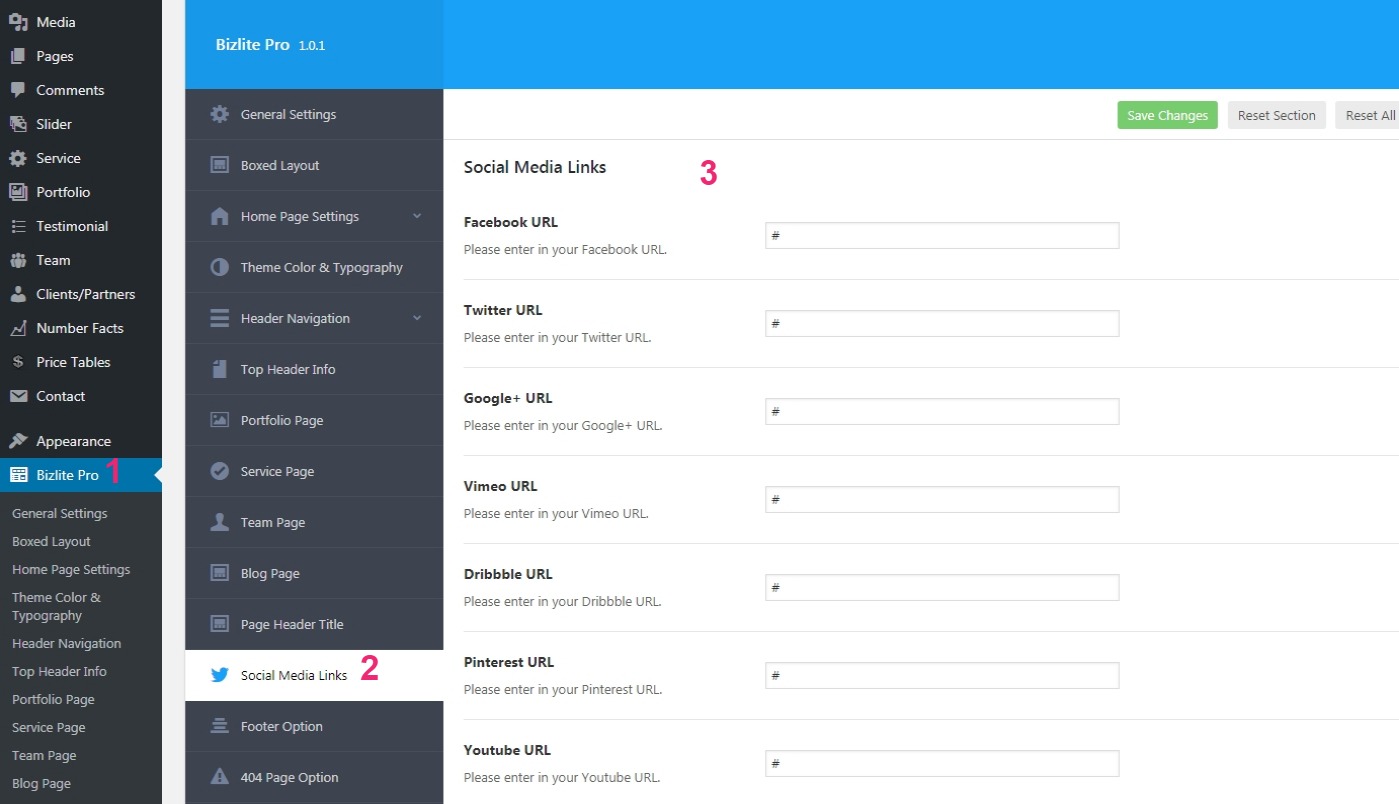Viewport: 1399px width, 804px height.
Task: Click the Theme Color half-circle icon
Action: (x=220, y=267)
